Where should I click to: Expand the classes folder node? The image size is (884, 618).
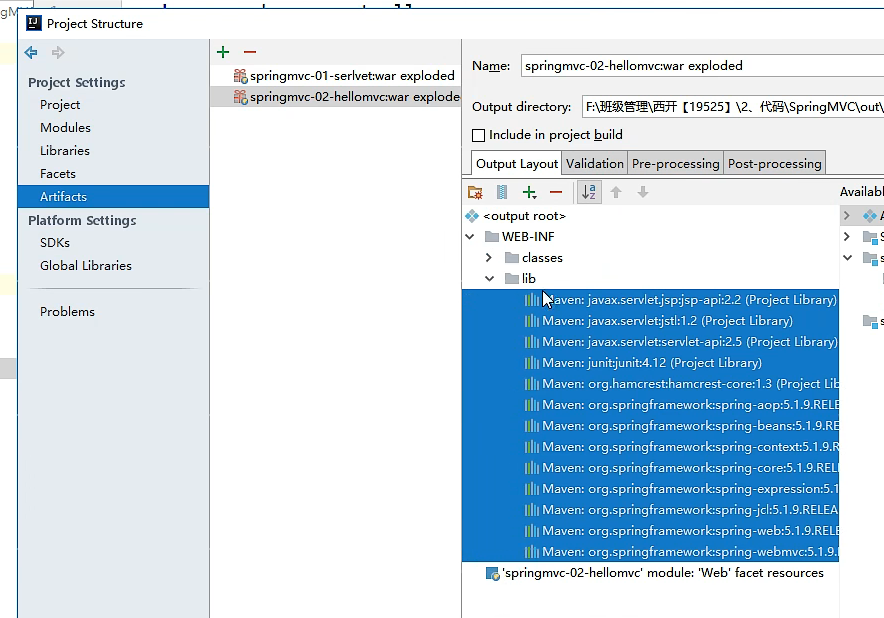(489, 258)
